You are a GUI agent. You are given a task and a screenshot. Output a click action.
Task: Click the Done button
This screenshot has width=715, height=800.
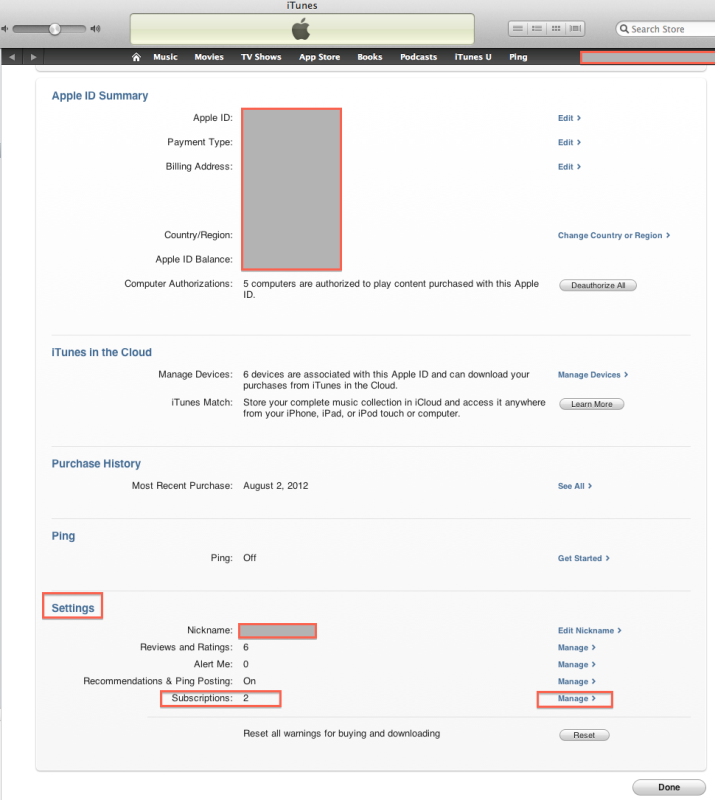pos(669,787)
